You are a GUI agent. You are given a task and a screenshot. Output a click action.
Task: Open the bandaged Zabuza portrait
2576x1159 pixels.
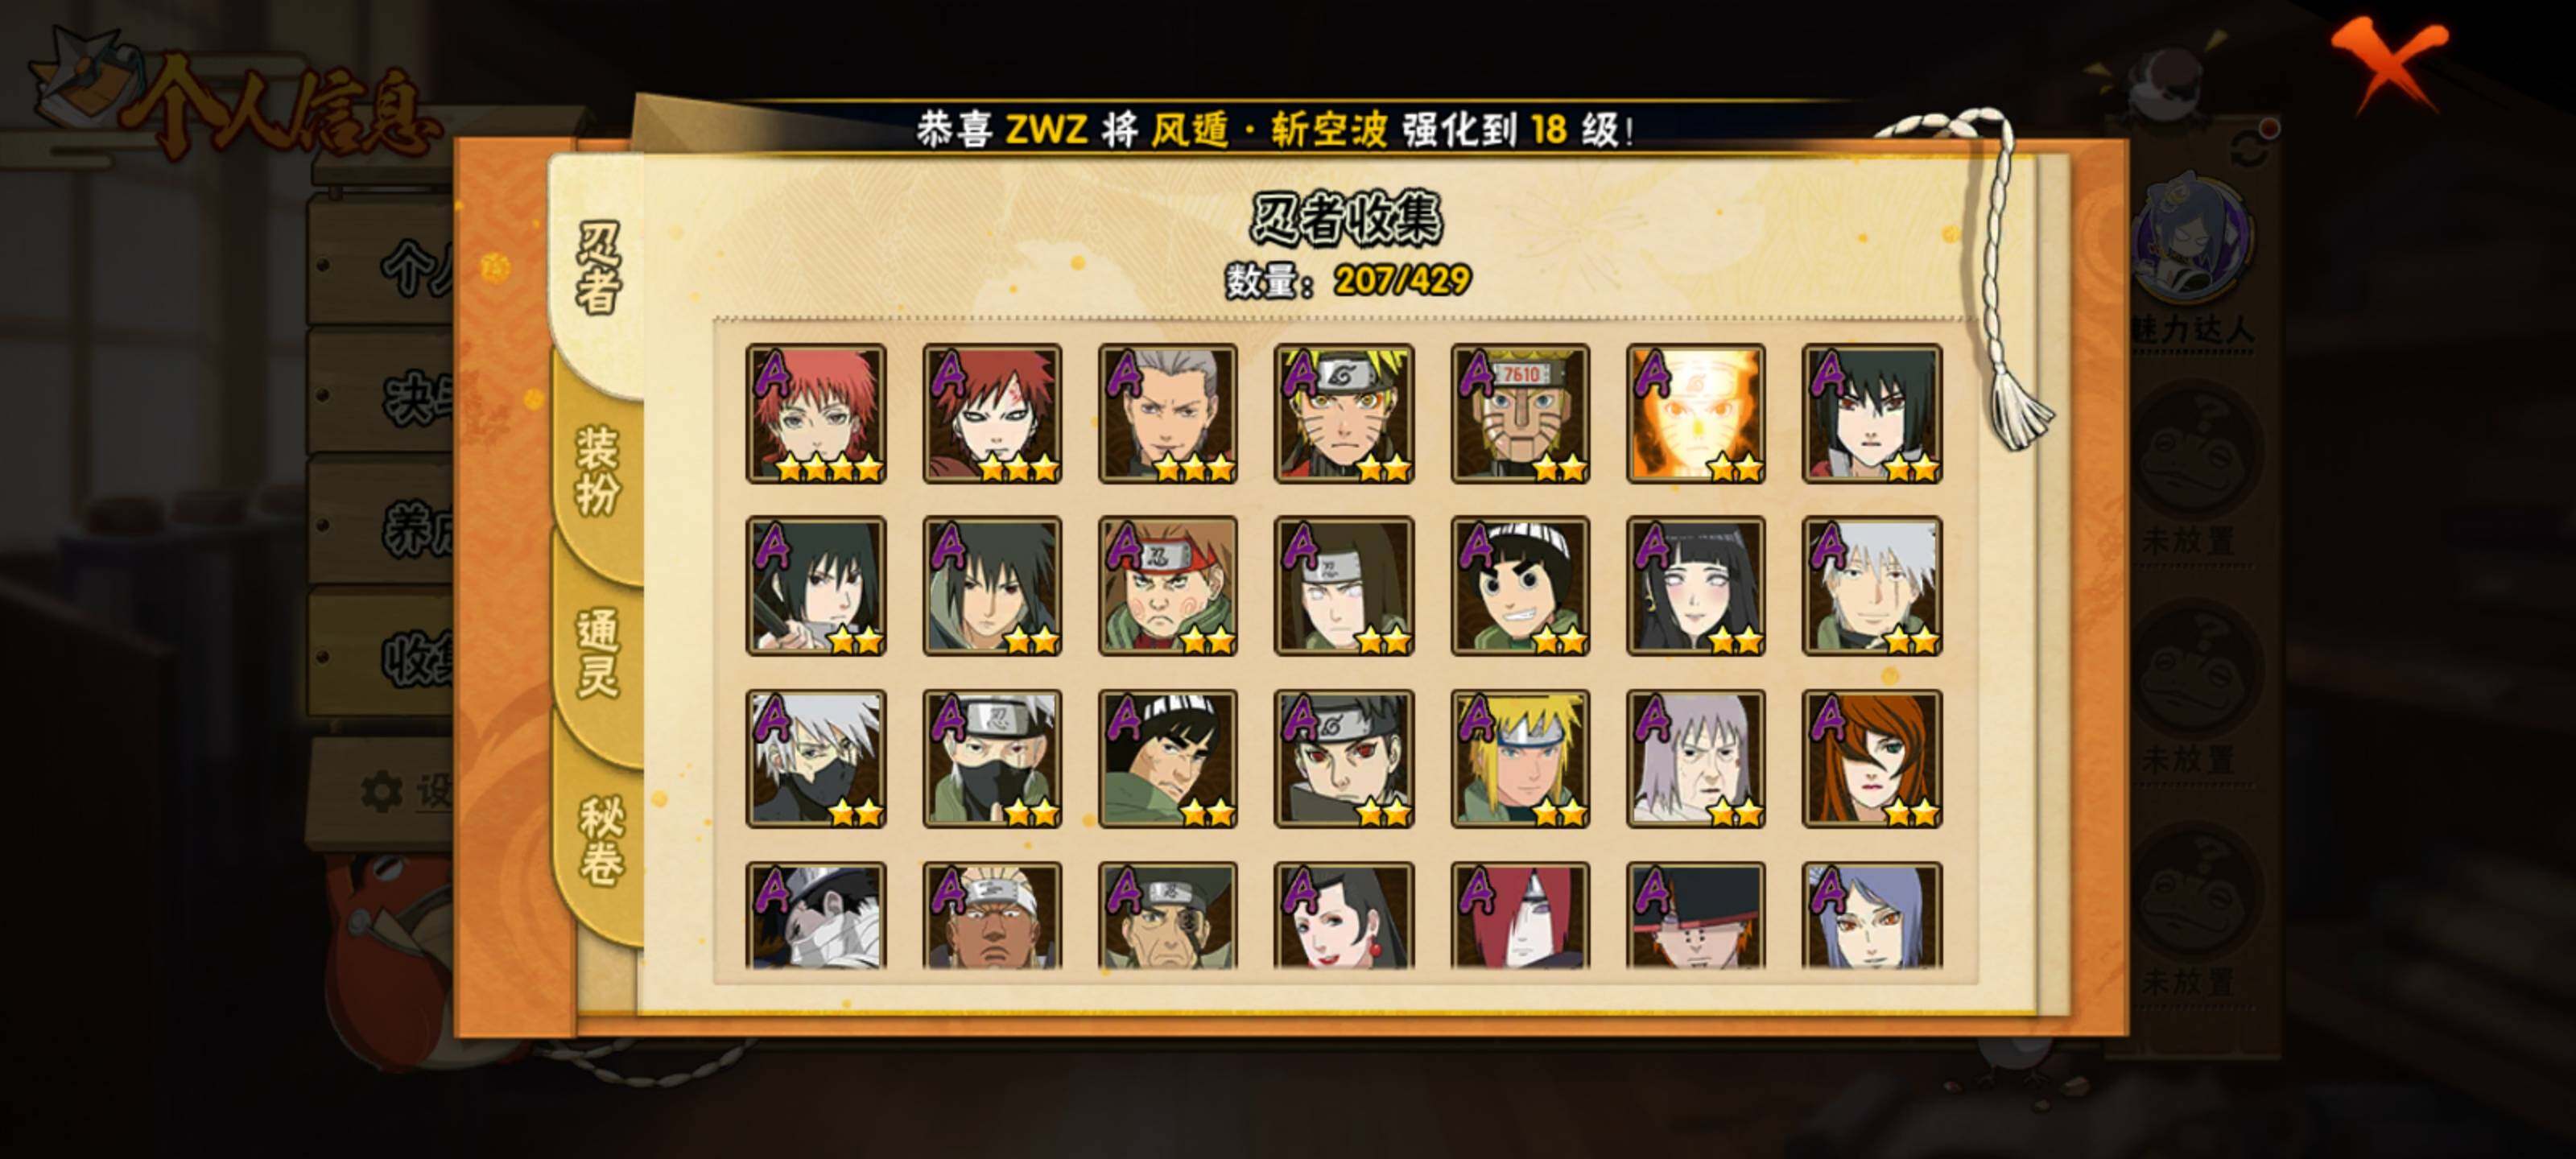[815, 915]
